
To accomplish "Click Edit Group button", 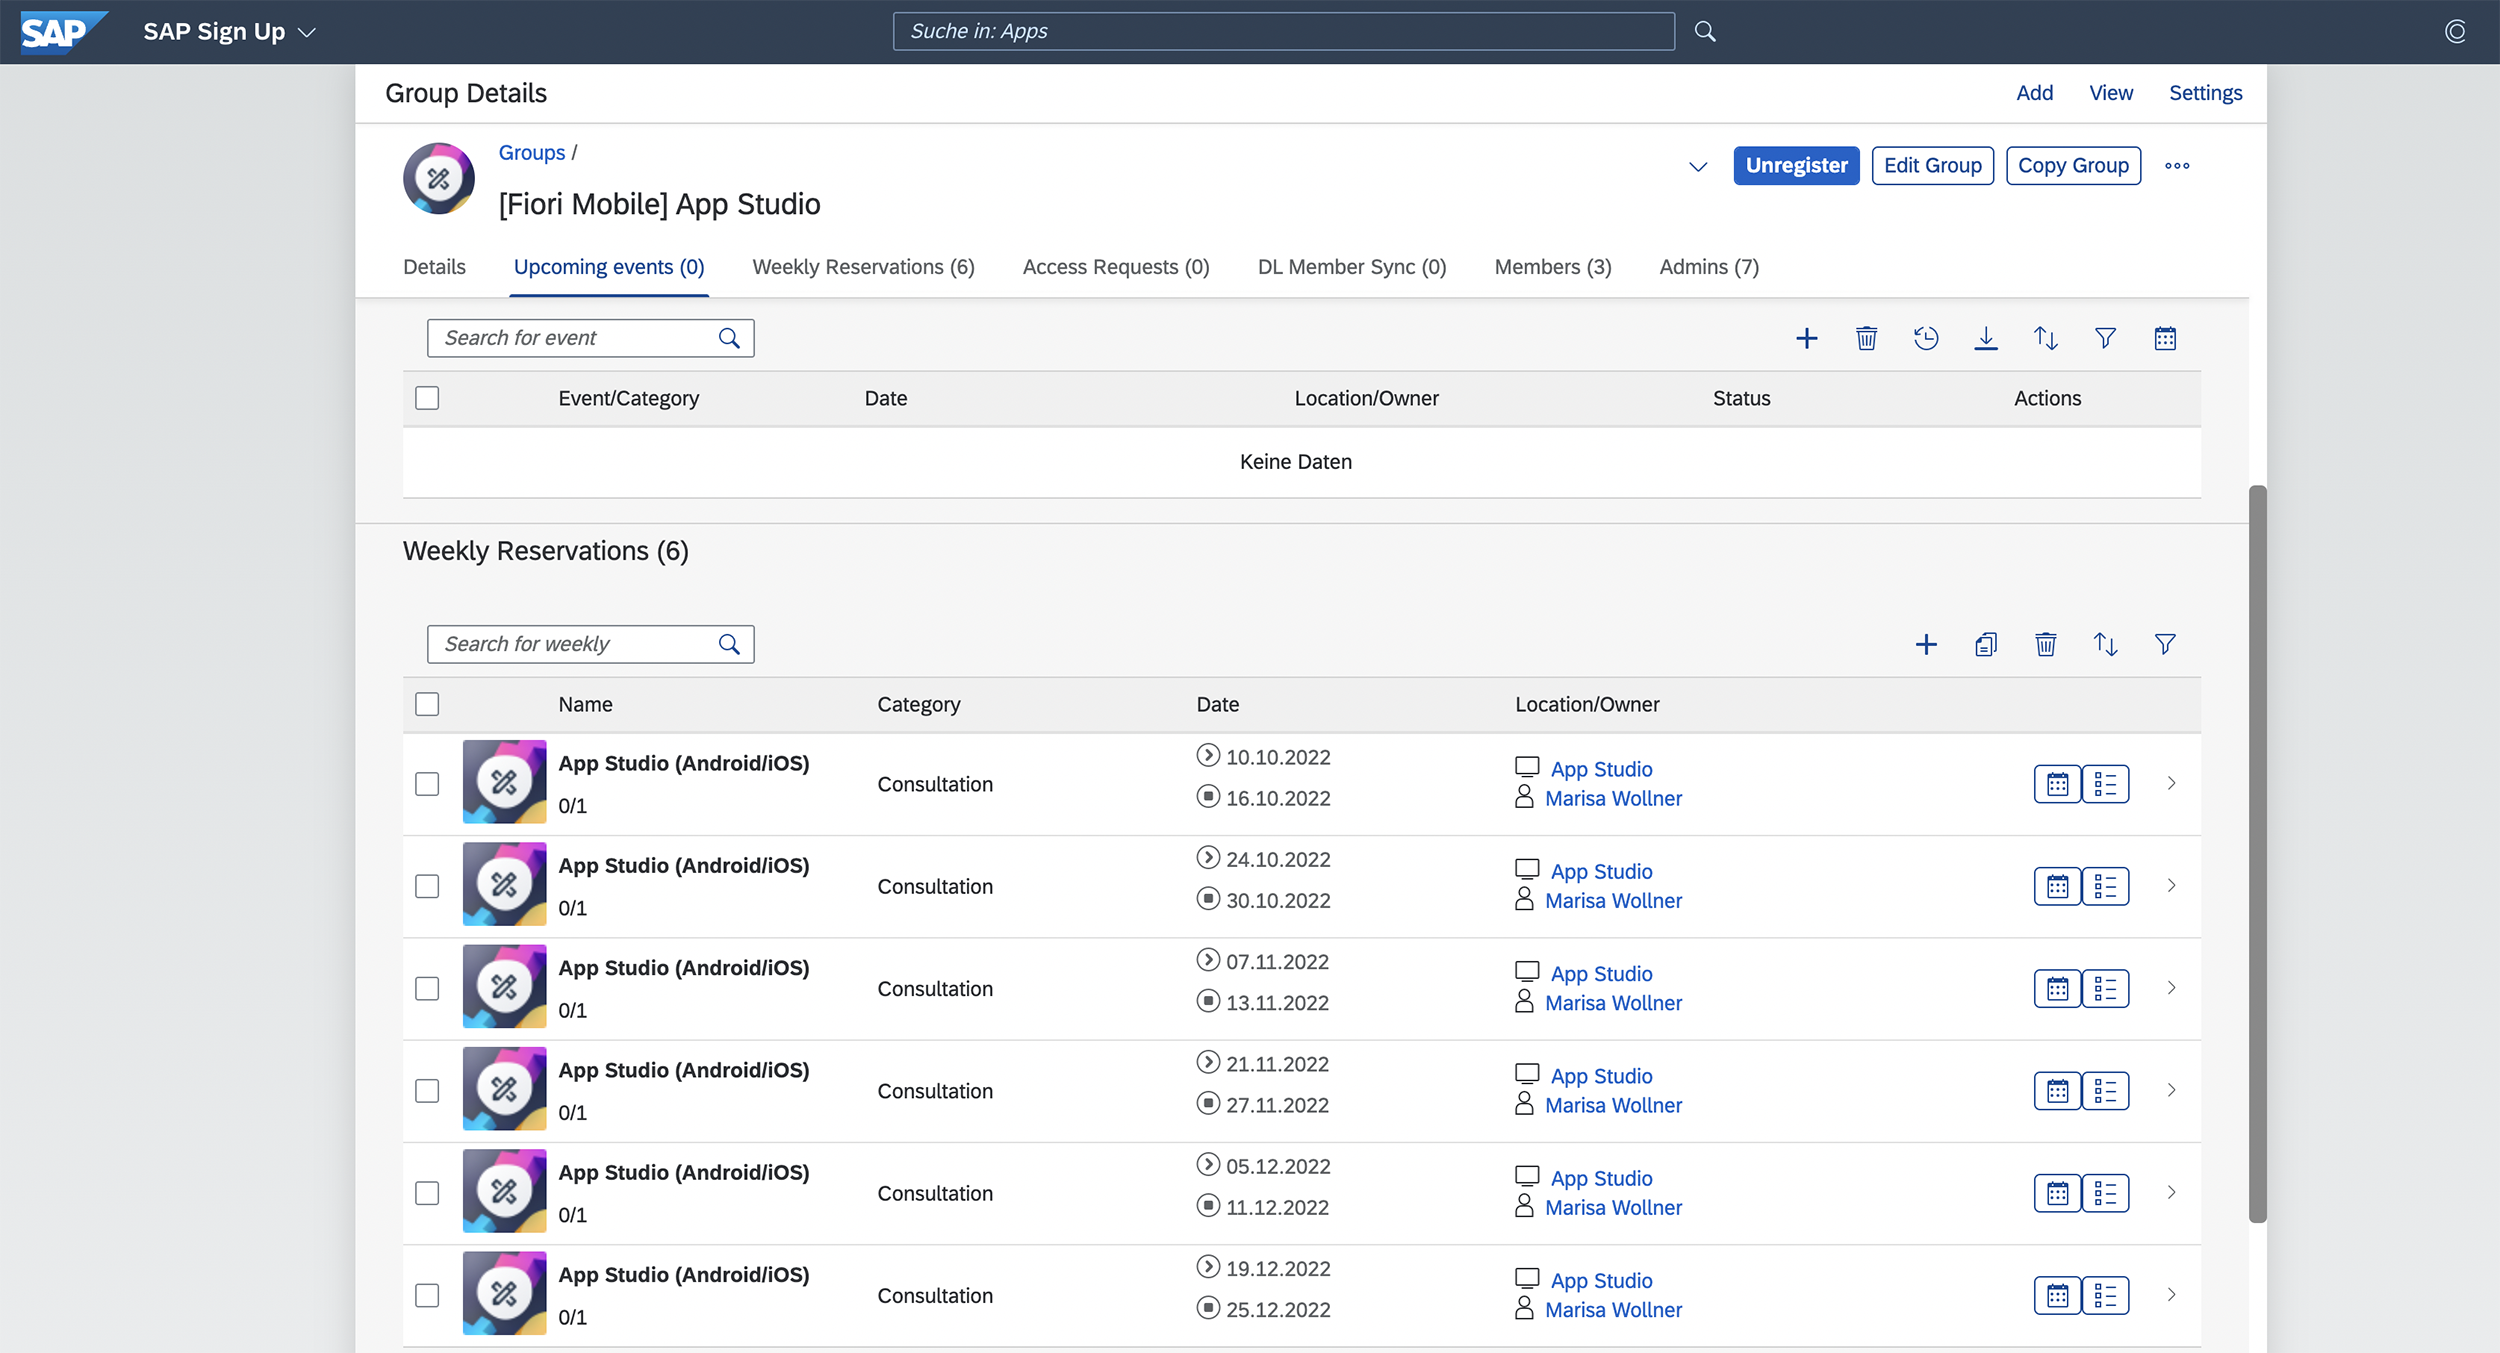I will coord(1932,166).
